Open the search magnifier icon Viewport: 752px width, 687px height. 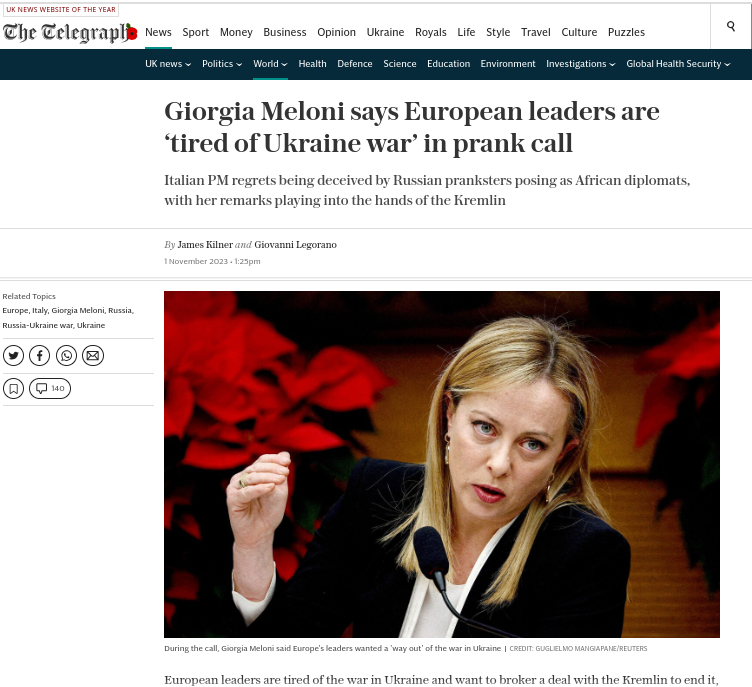coord(730,26)
